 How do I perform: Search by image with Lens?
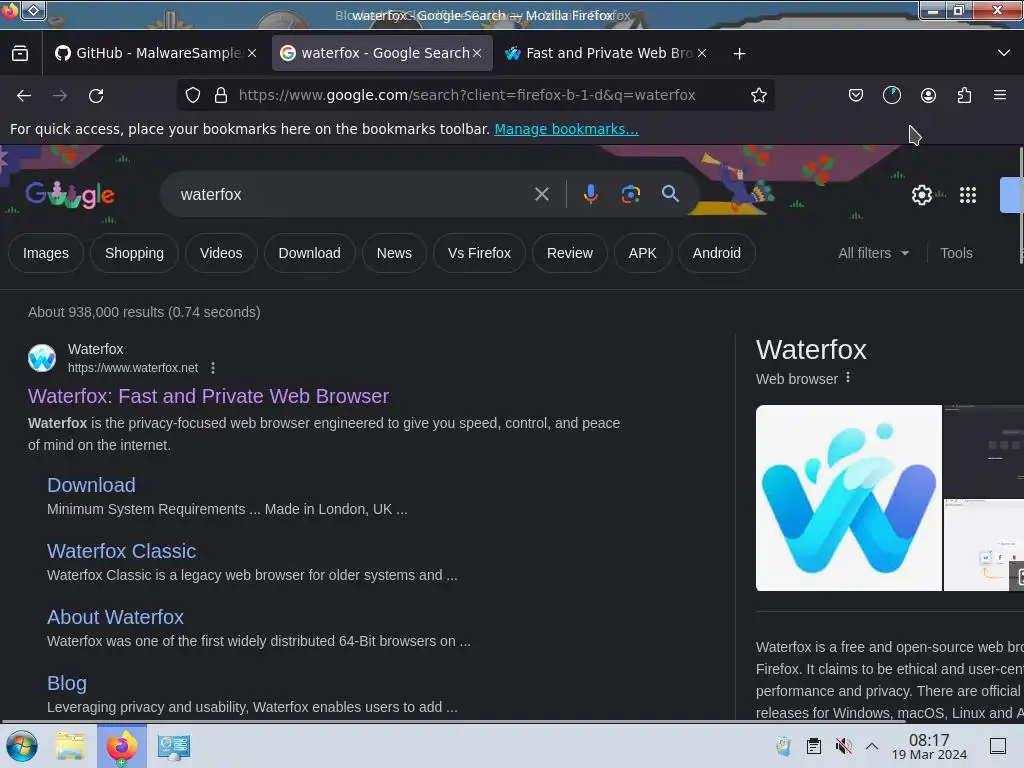(x=630, y=194)
